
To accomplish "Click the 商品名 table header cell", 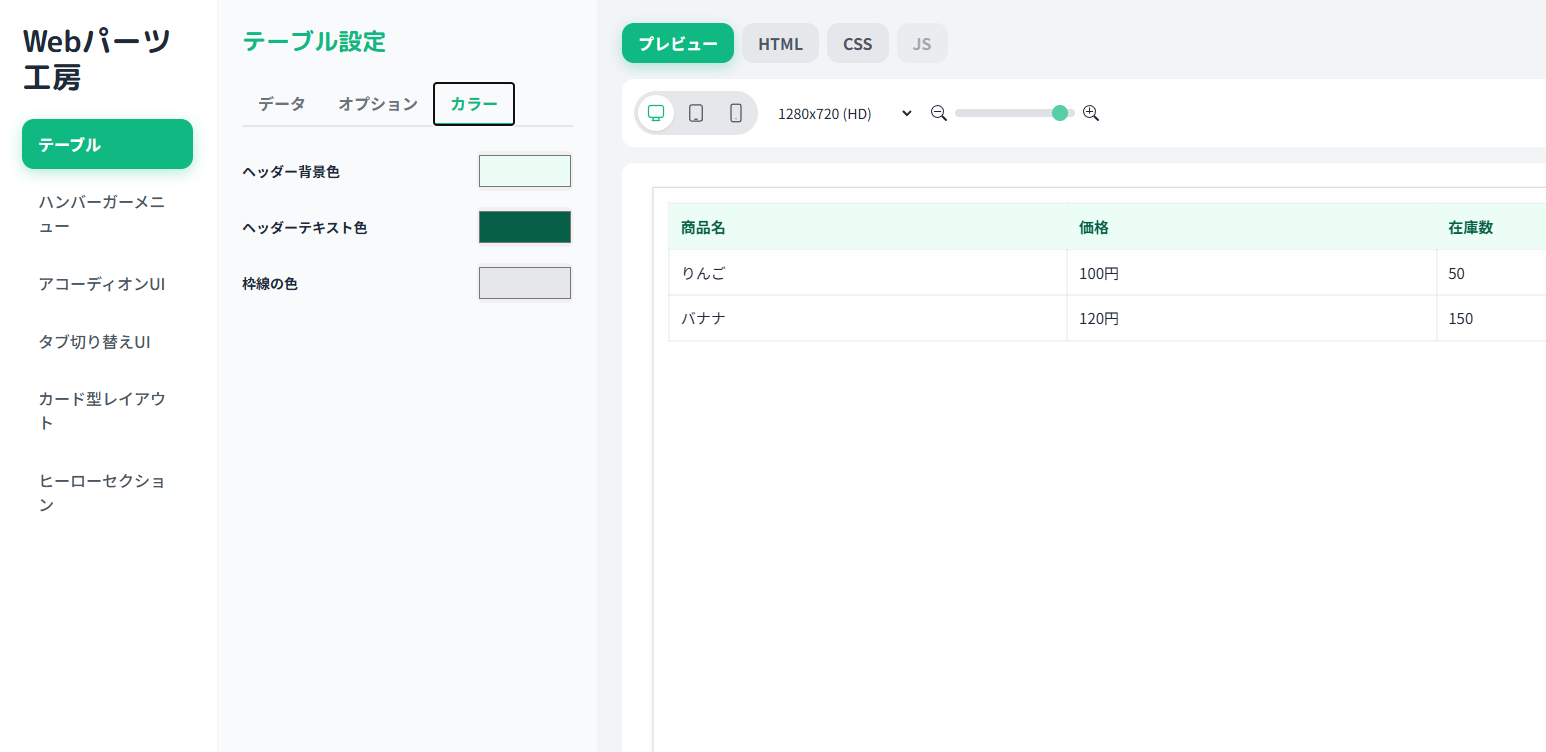I will 867,227.
